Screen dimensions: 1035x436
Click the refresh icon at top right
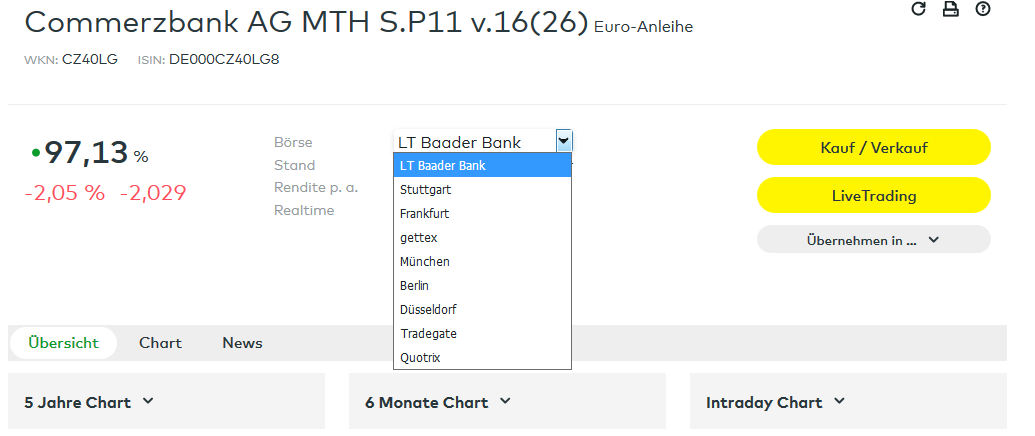point(919,9)
